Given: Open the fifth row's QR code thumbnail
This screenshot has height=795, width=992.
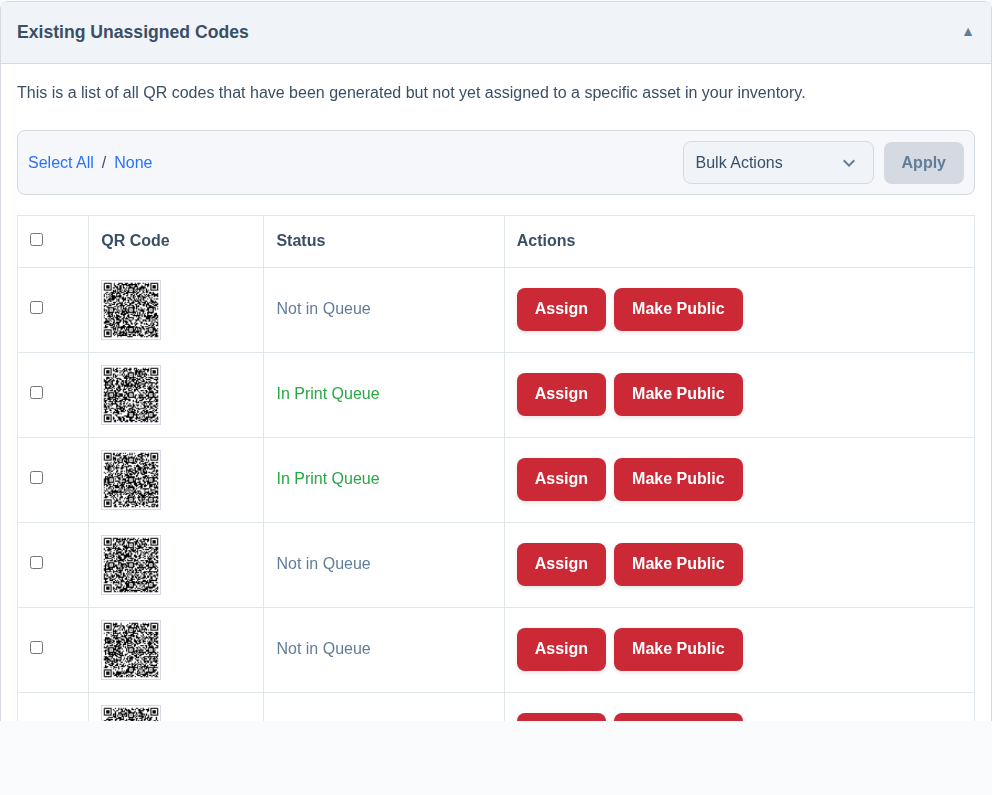Looking at the screenshot, I should (131, 650).
